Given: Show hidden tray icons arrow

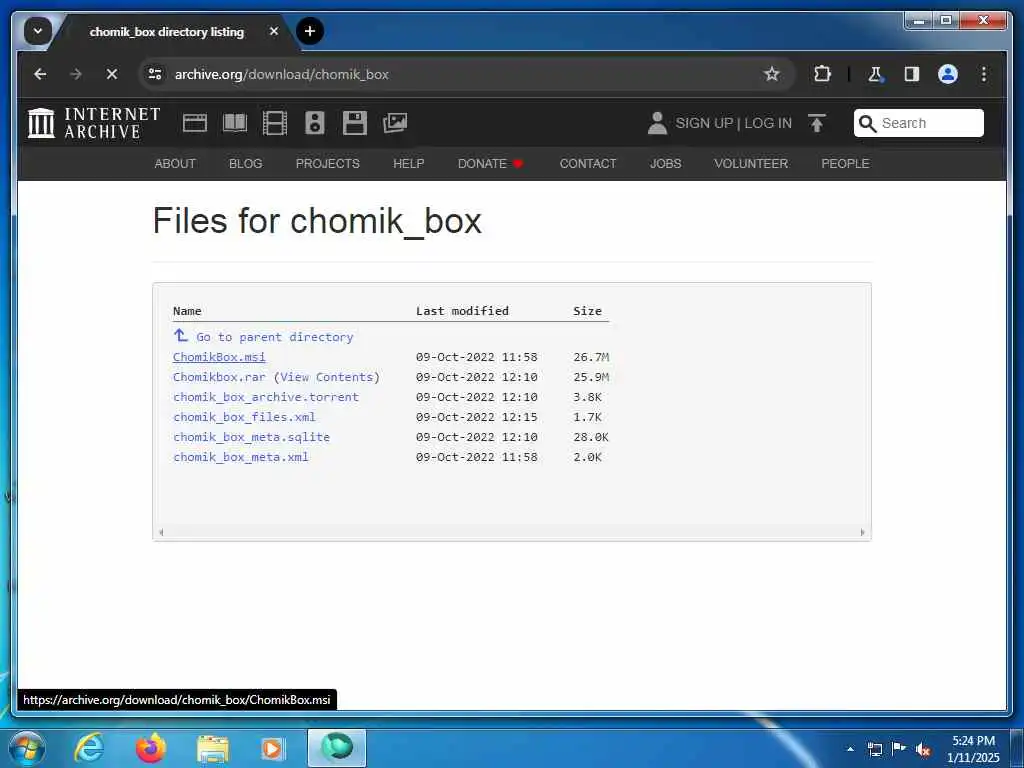Looking at the screenshot, I should pyautogui.click(x=850, y=749).
